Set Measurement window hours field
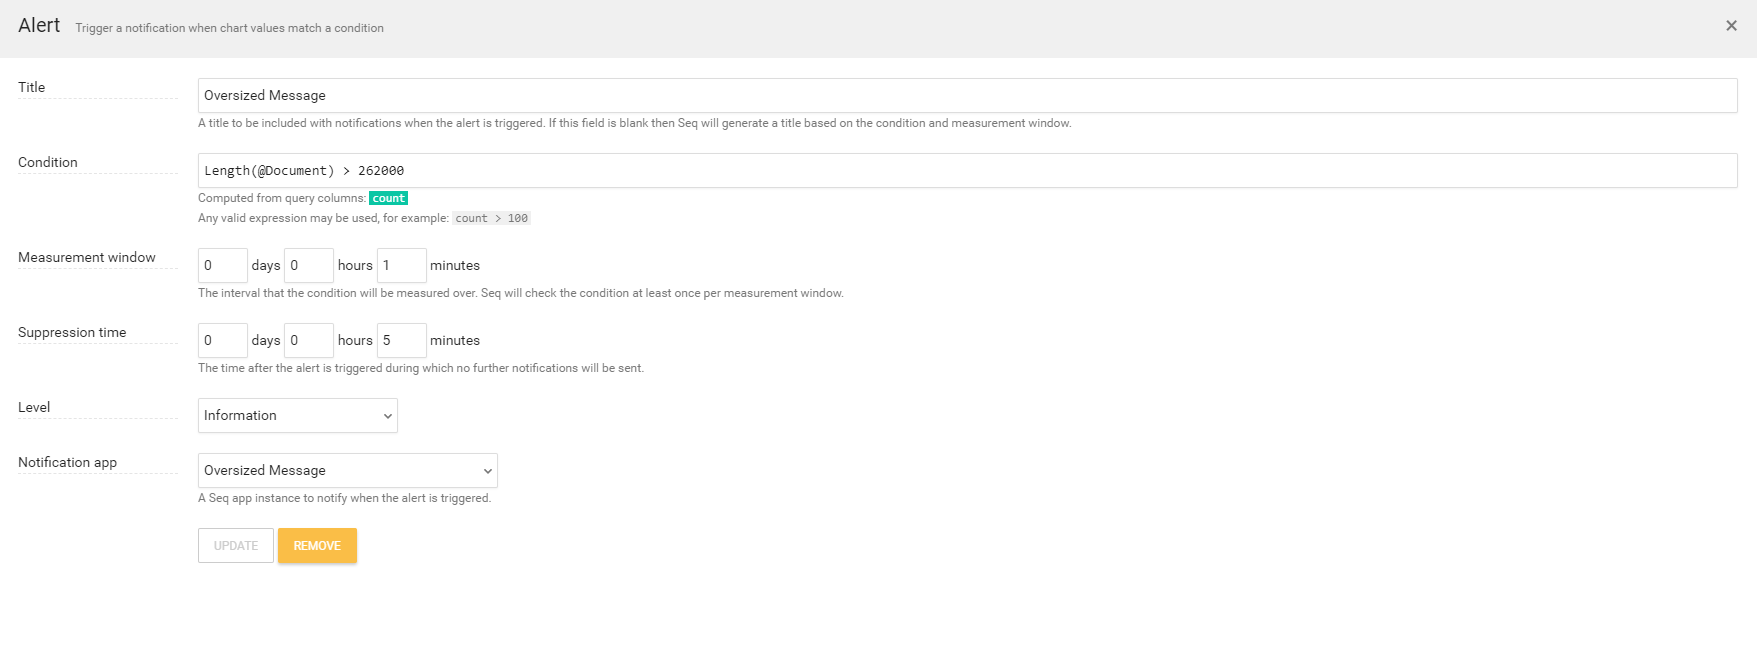The width and height of the screenshot is (1757, 672). coord(308,265)
